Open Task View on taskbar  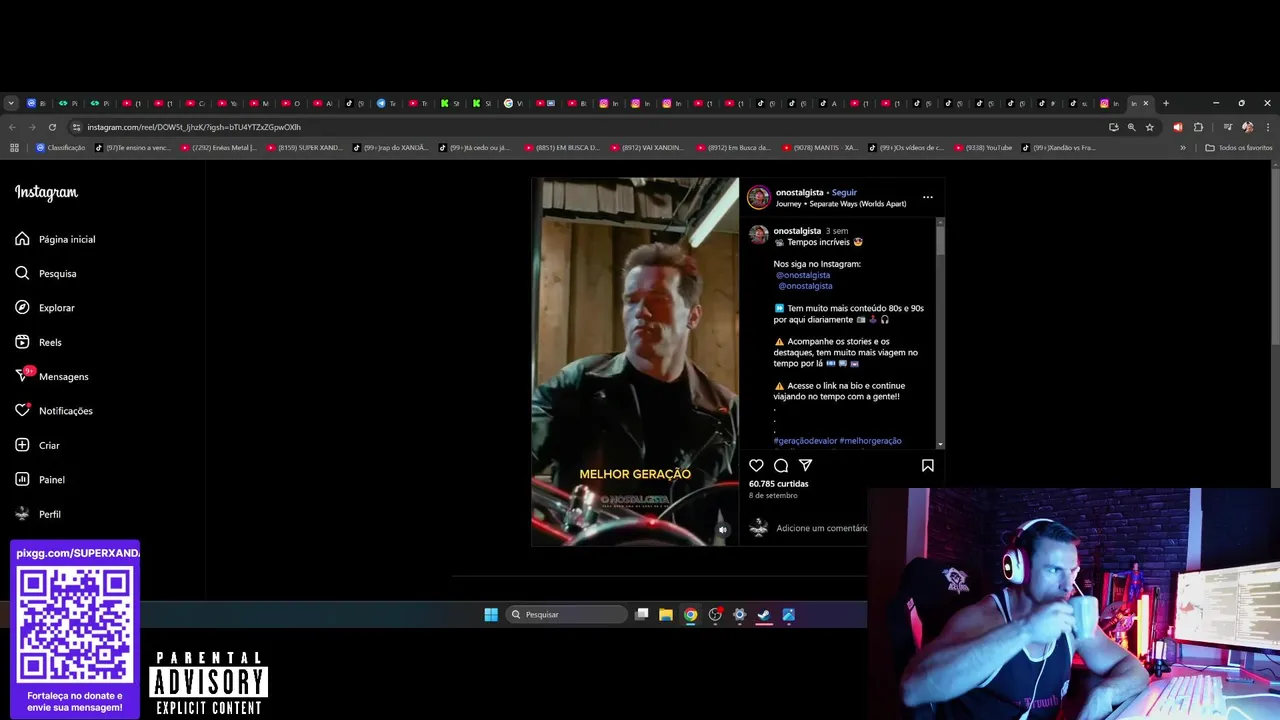coord(642,615)
